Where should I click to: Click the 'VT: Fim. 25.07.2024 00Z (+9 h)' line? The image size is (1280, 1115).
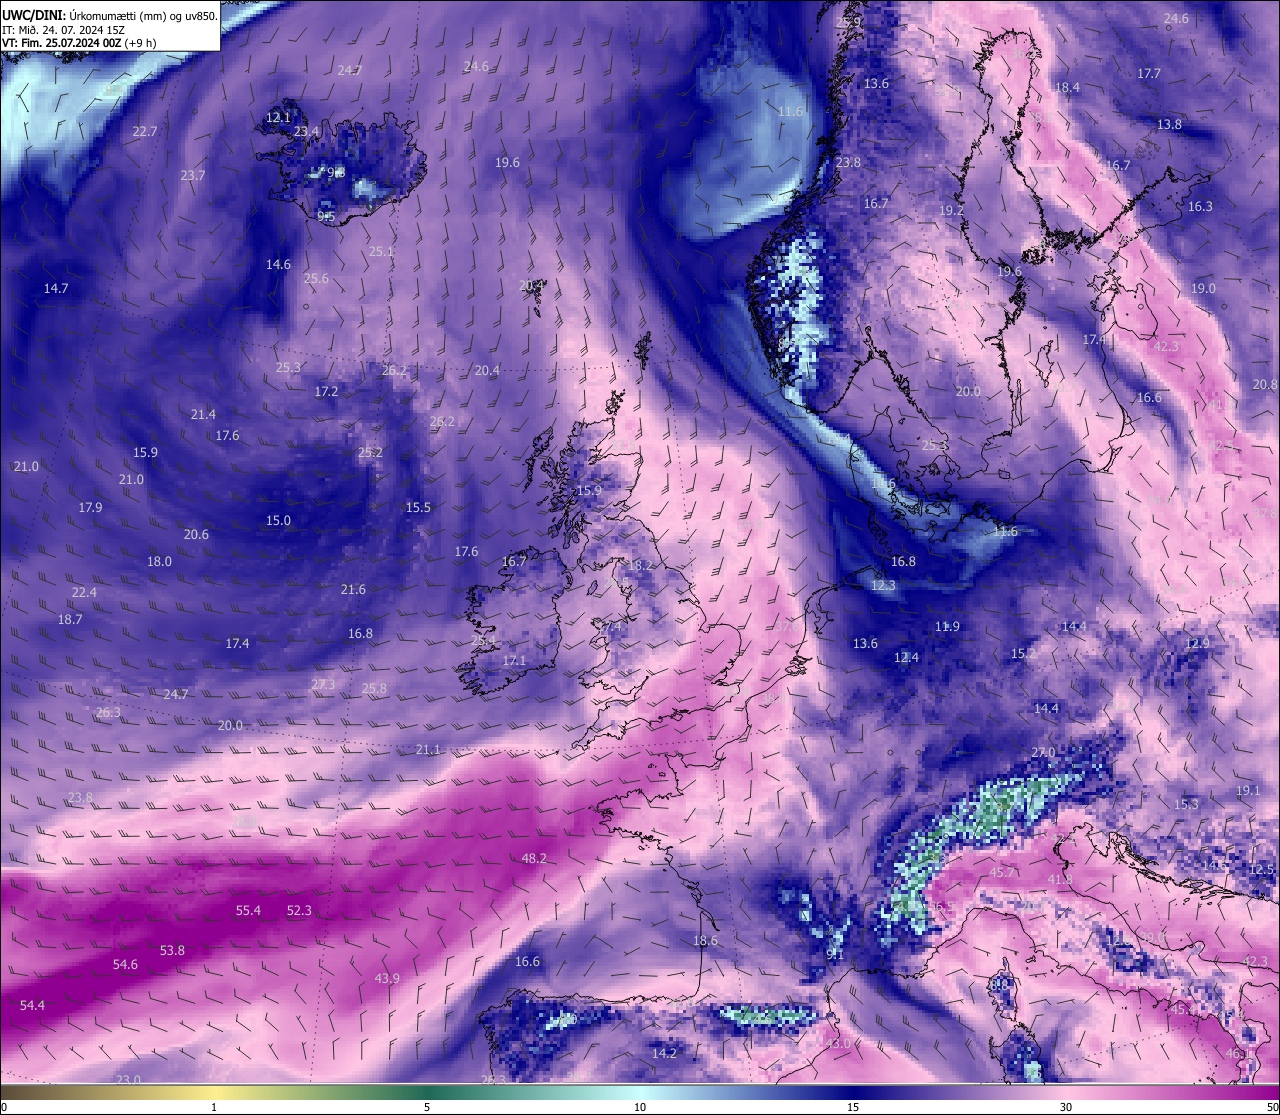[79, 43]
